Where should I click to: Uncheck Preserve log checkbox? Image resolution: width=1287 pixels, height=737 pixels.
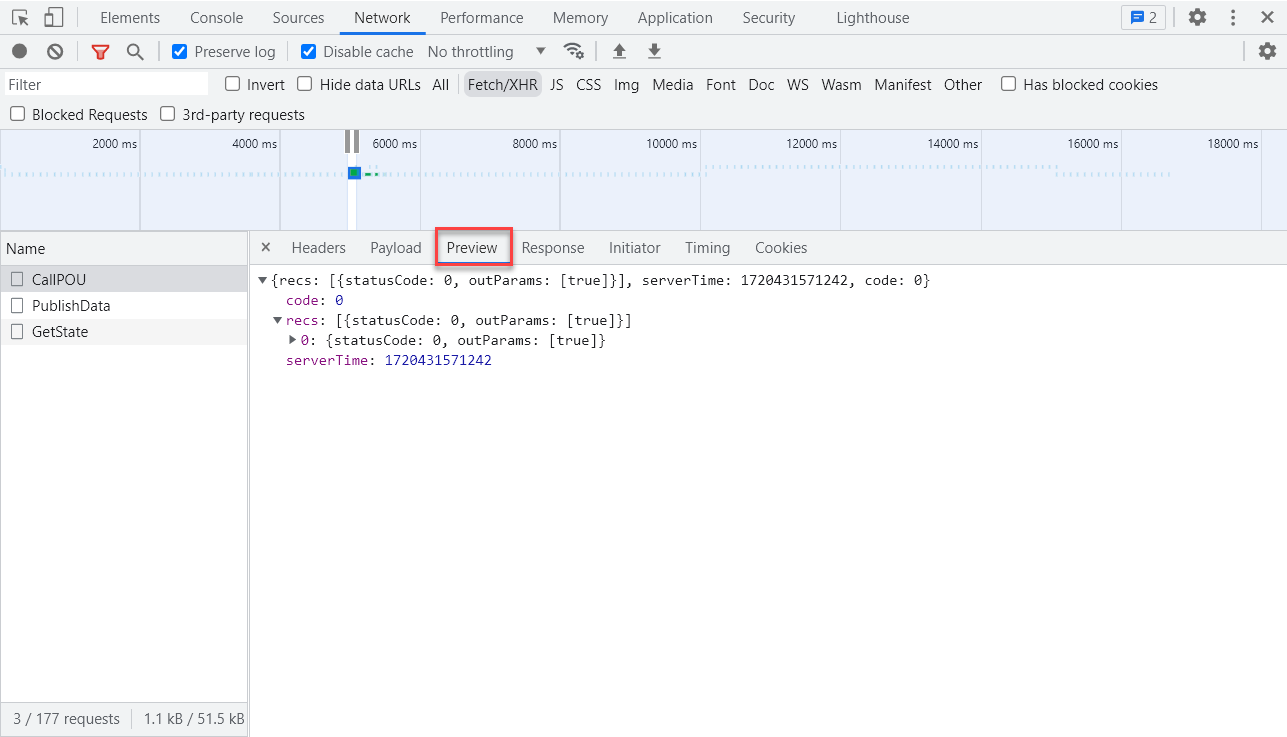pos(180,51)
